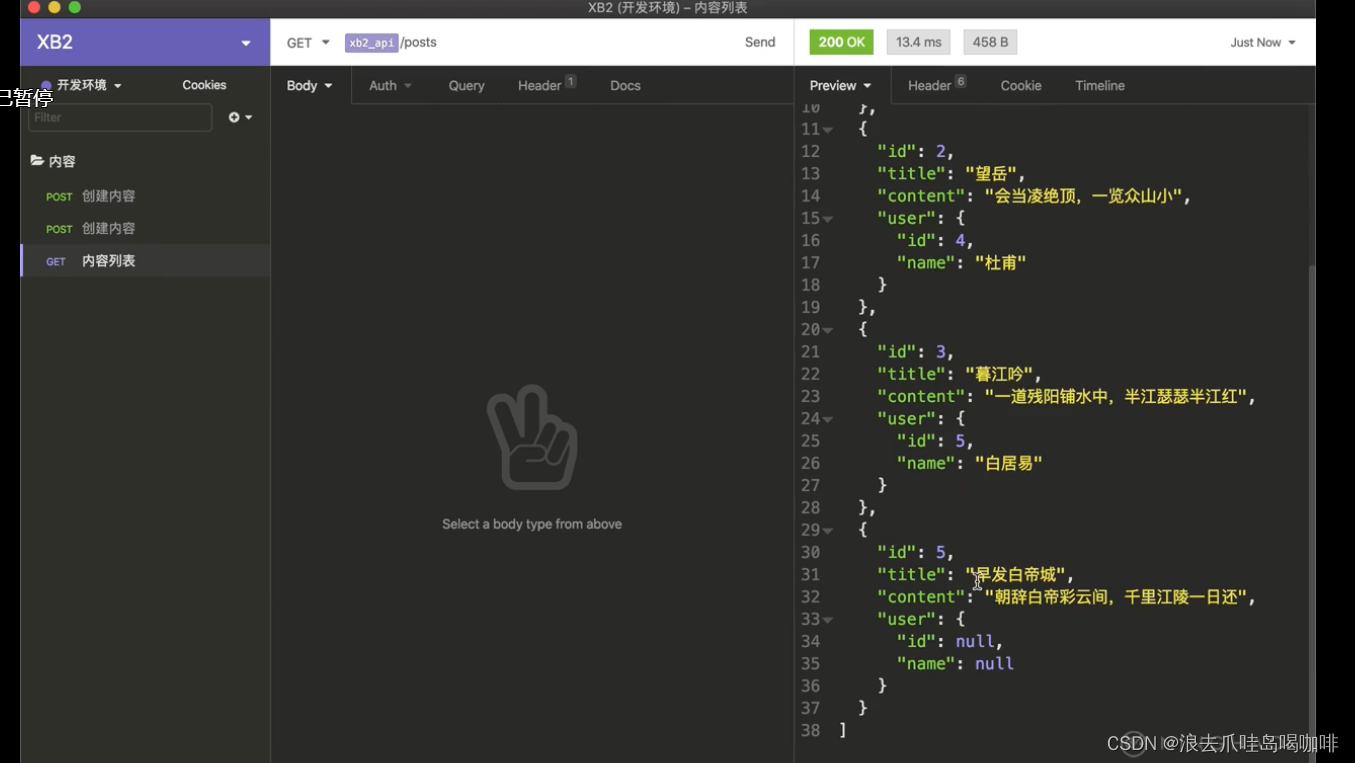Click the null id value on line 34
This screenshot has width=1355, height=763.
975,641
